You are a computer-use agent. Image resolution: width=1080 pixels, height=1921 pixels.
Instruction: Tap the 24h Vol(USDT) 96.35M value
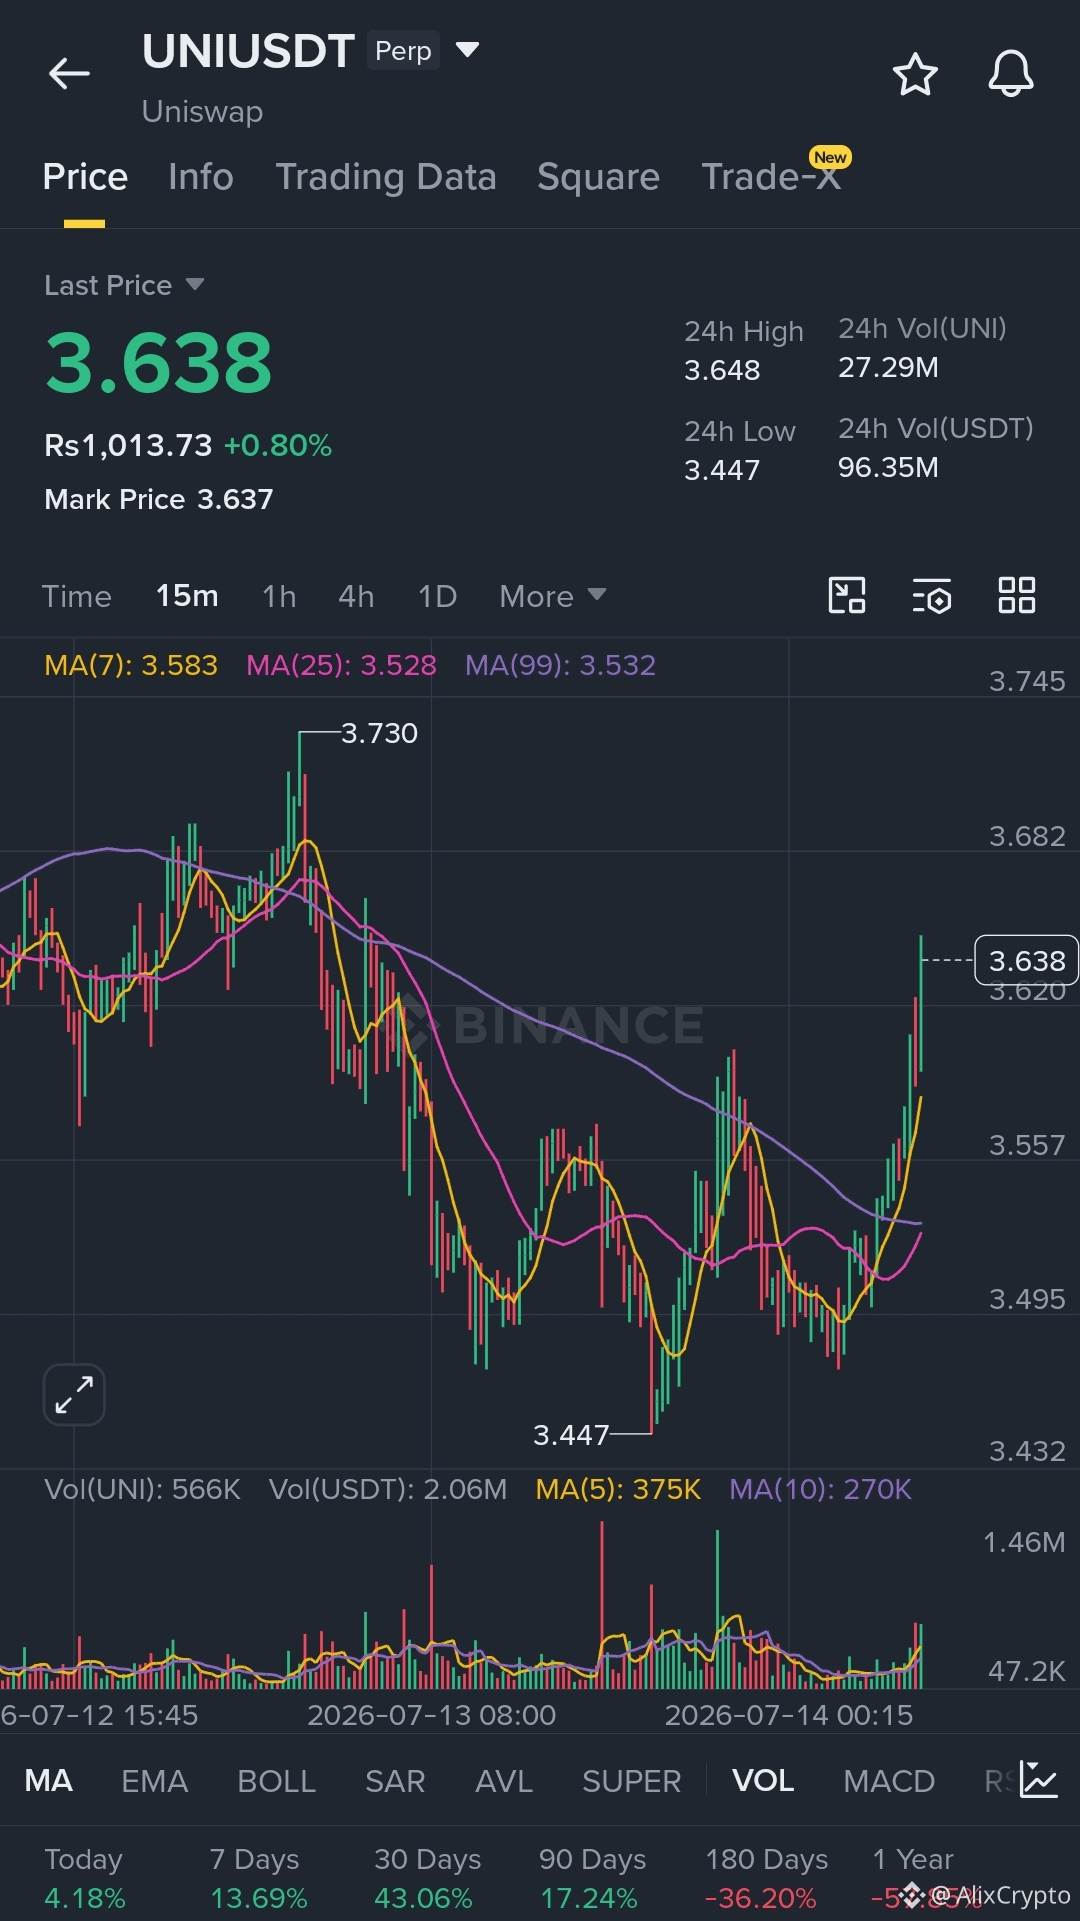point(888,467)
